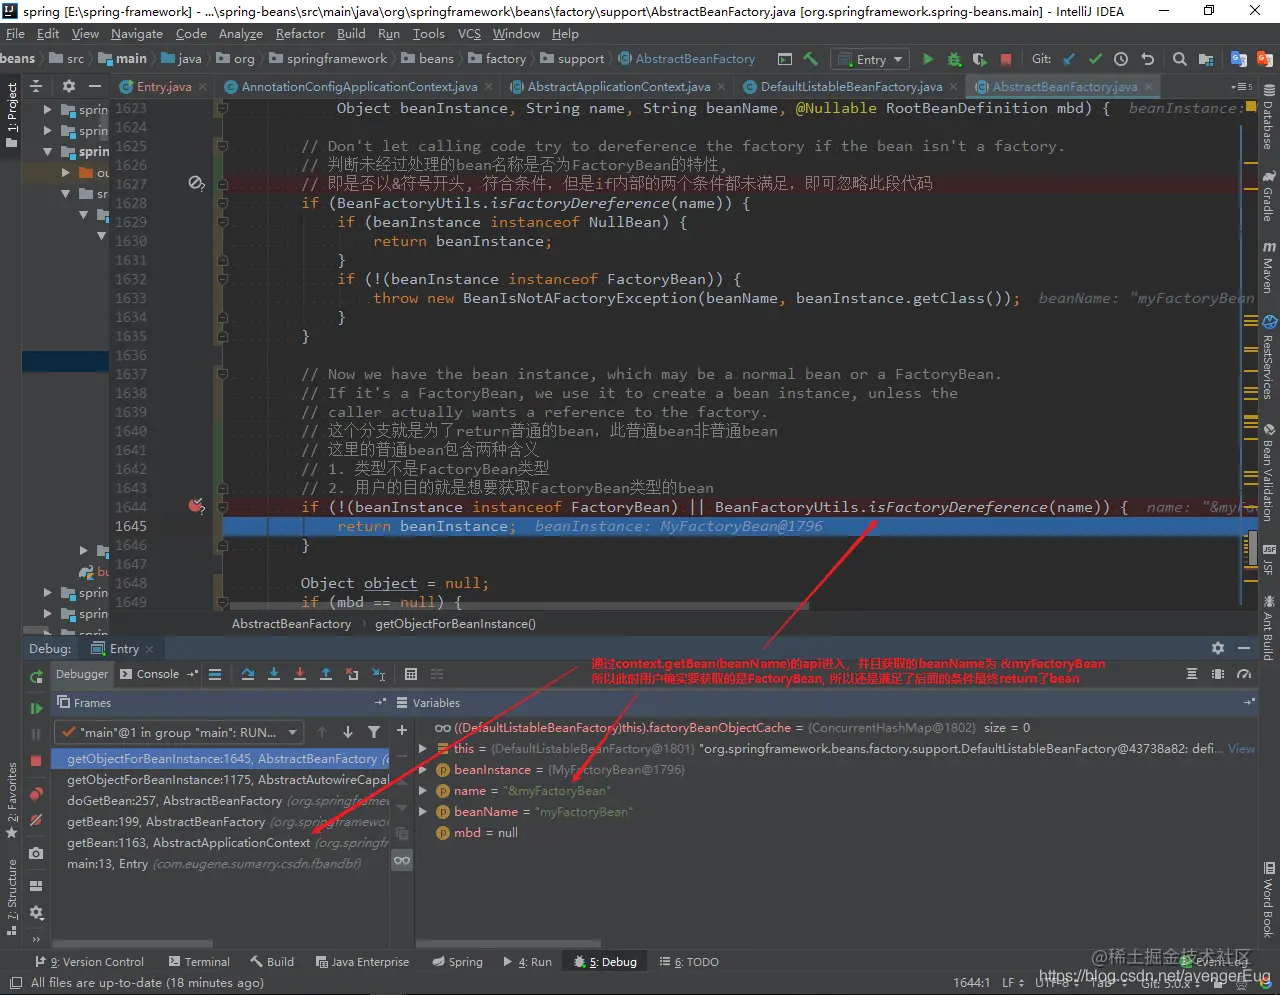This screenshot has height=995, width=1280.
Task: Select frame main:13, Entry
Action: click(x=221, y=863)
